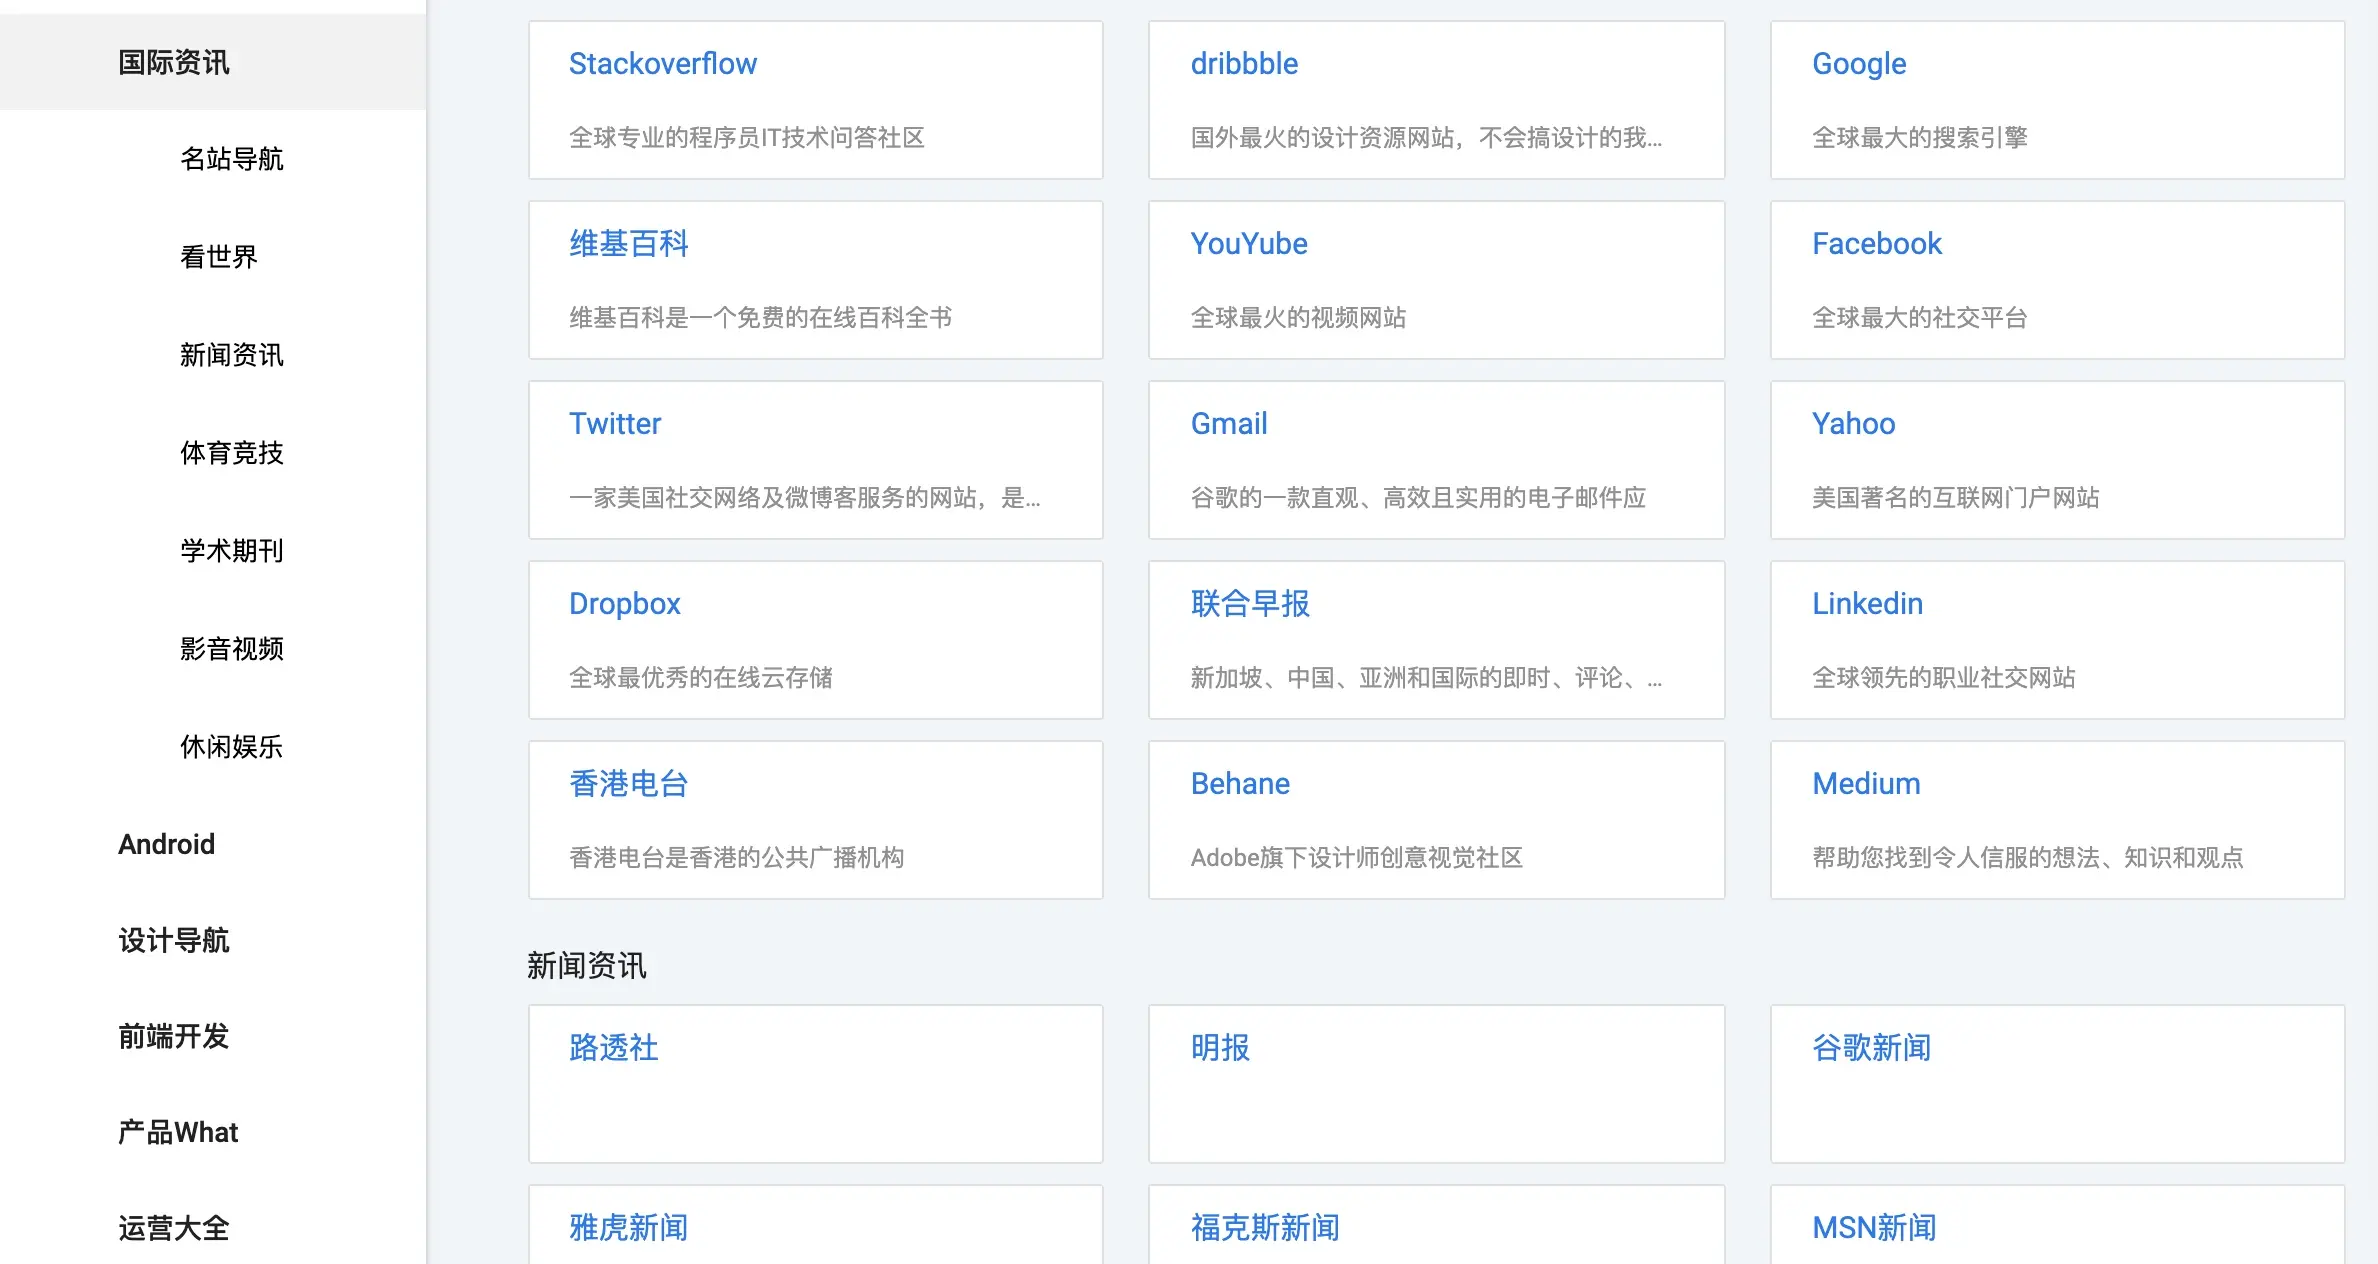
Task: Open the 路透社 news link
Action: tap(614, 1048)
